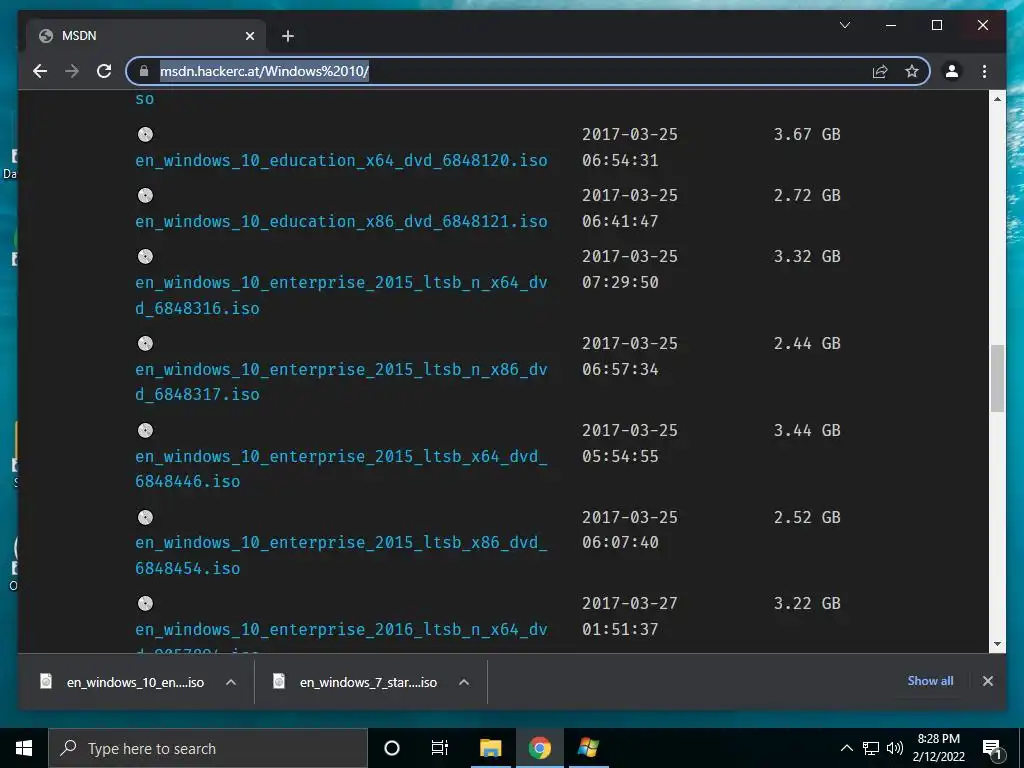Open Chrome three-dot menu
Screen dimensions: 1024x768
point(984,71)
